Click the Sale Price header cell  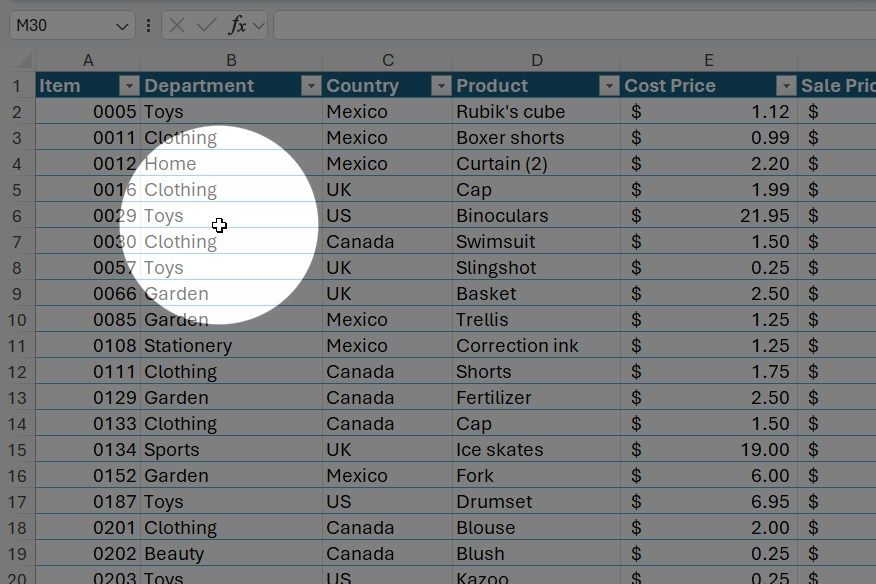pos(837,86)
